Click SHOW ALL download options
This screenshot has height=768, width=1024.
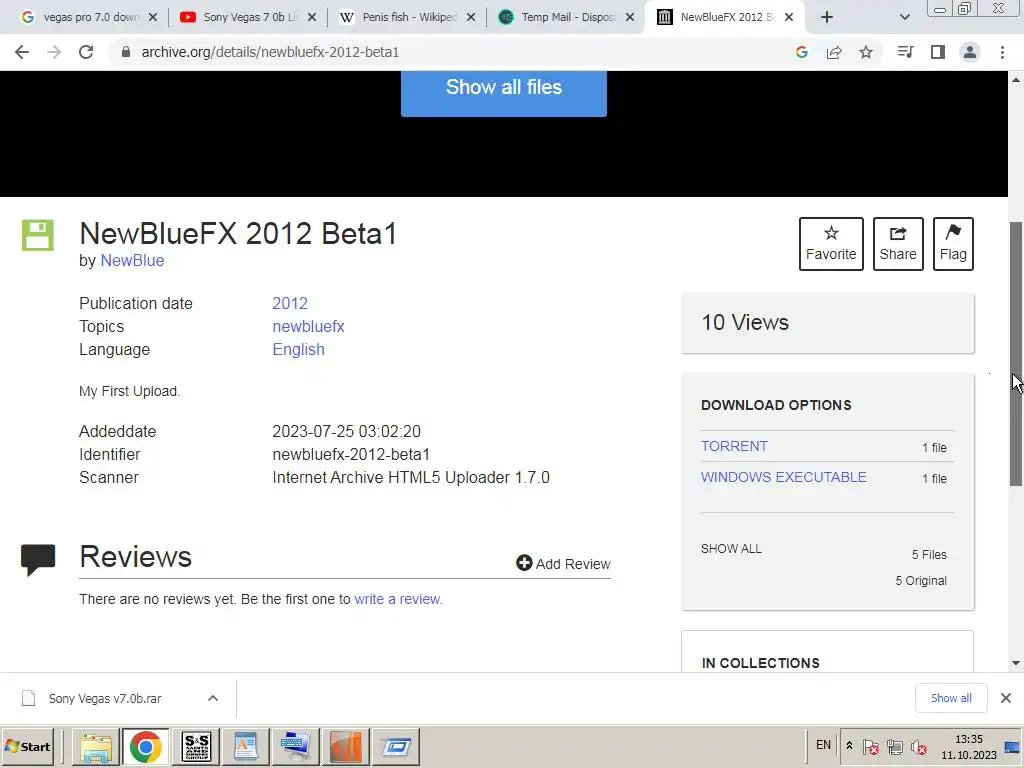point(731,549)
